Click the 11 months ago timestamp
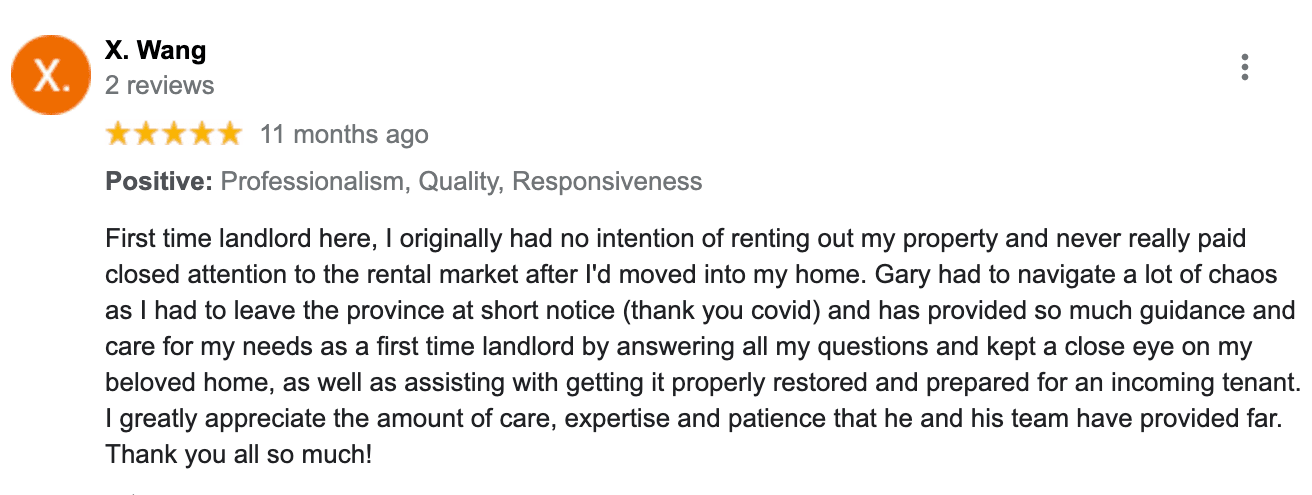Viewport: 1312px width, 495px height. tap(344, 134)
